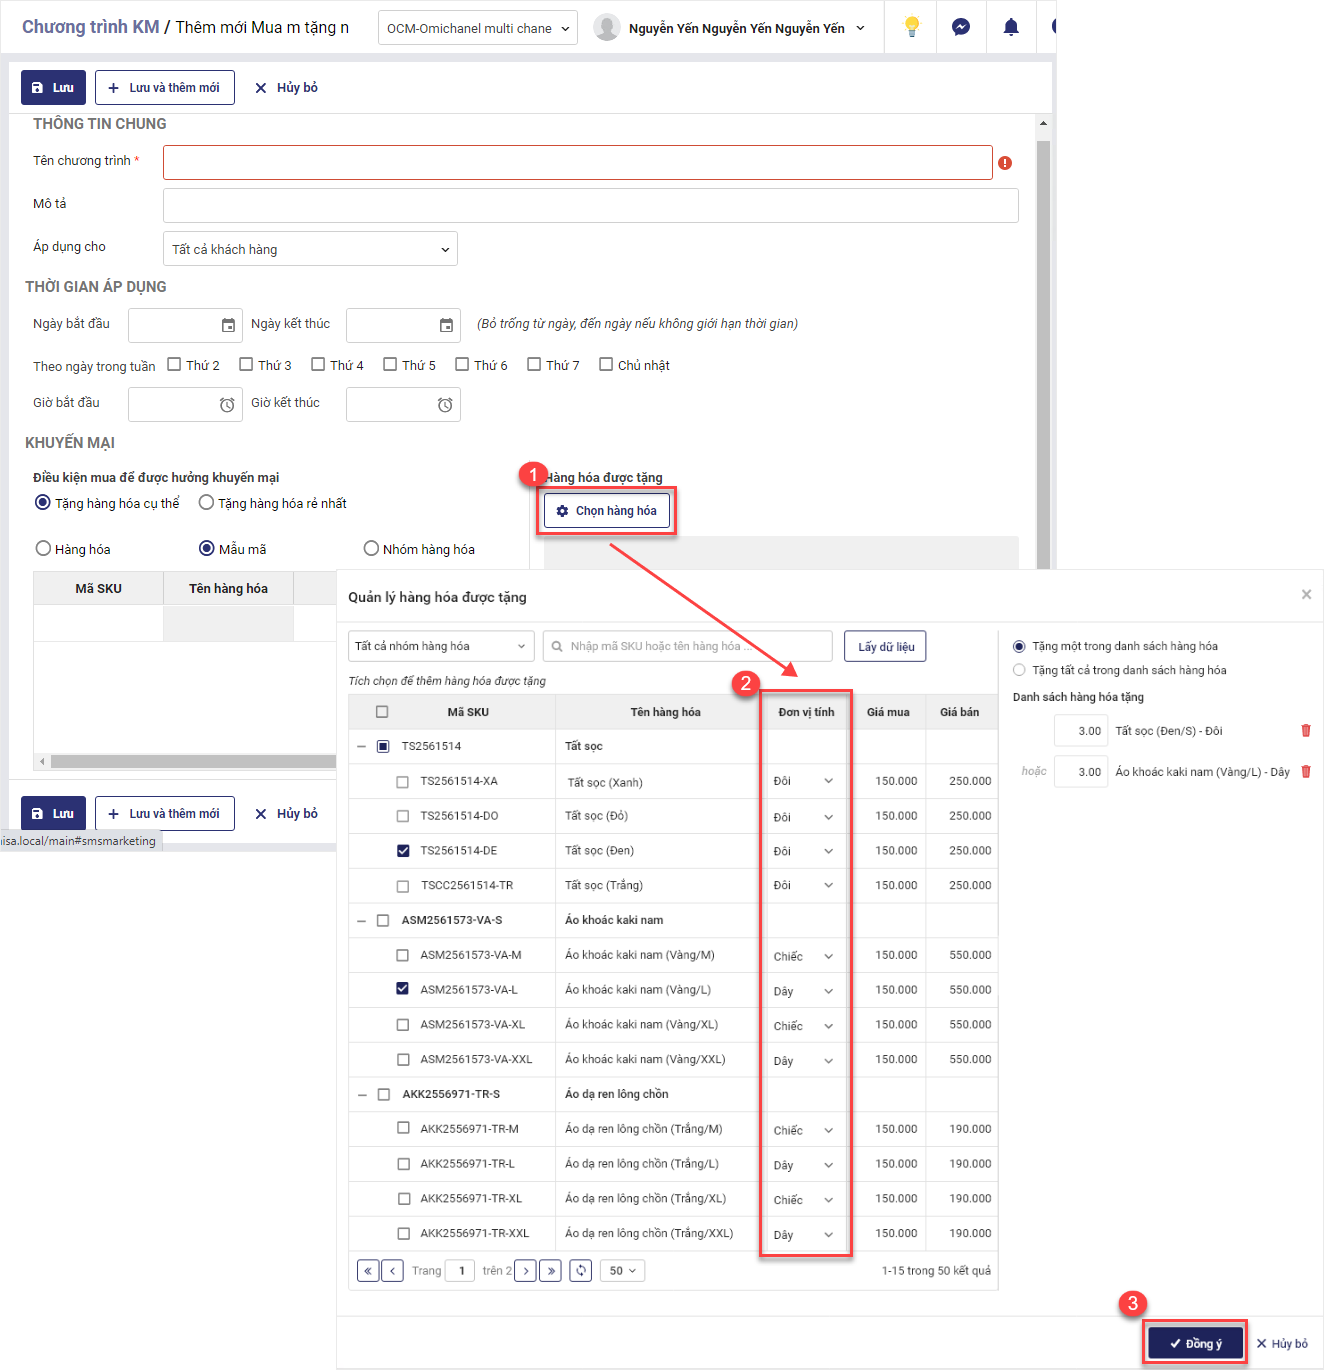Open clock picker for Giờ kết thúc
The image size is (1324, 1370).
[445, 404]
